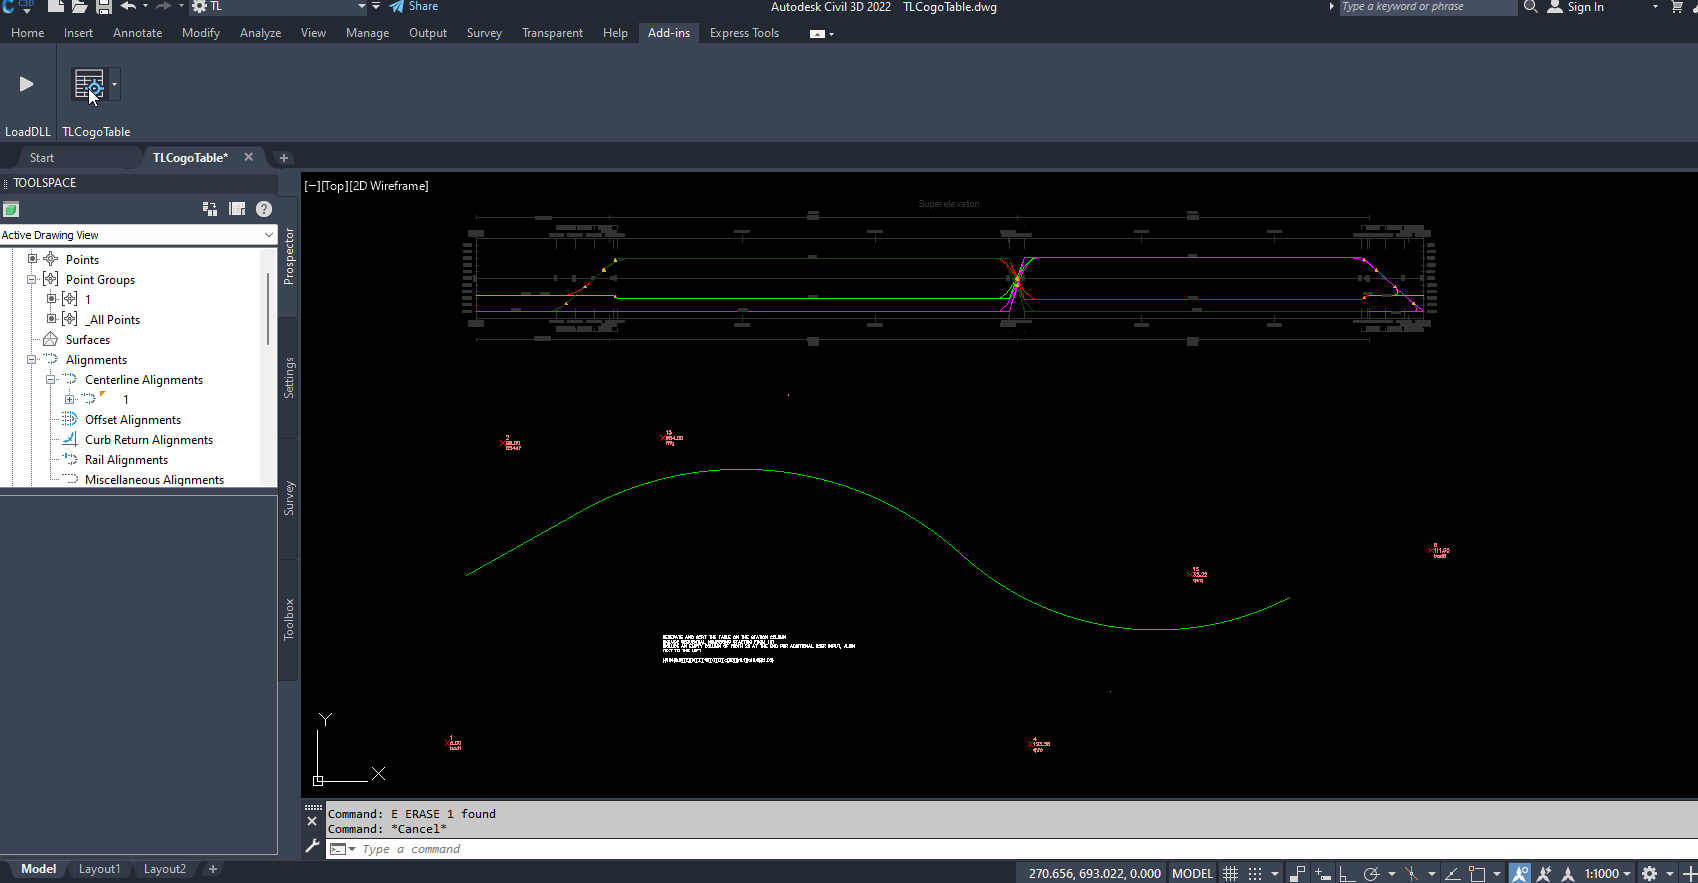Run the LoadDLL play icon
Screen dimensions: 1698x883
click(x=27, y=85)
